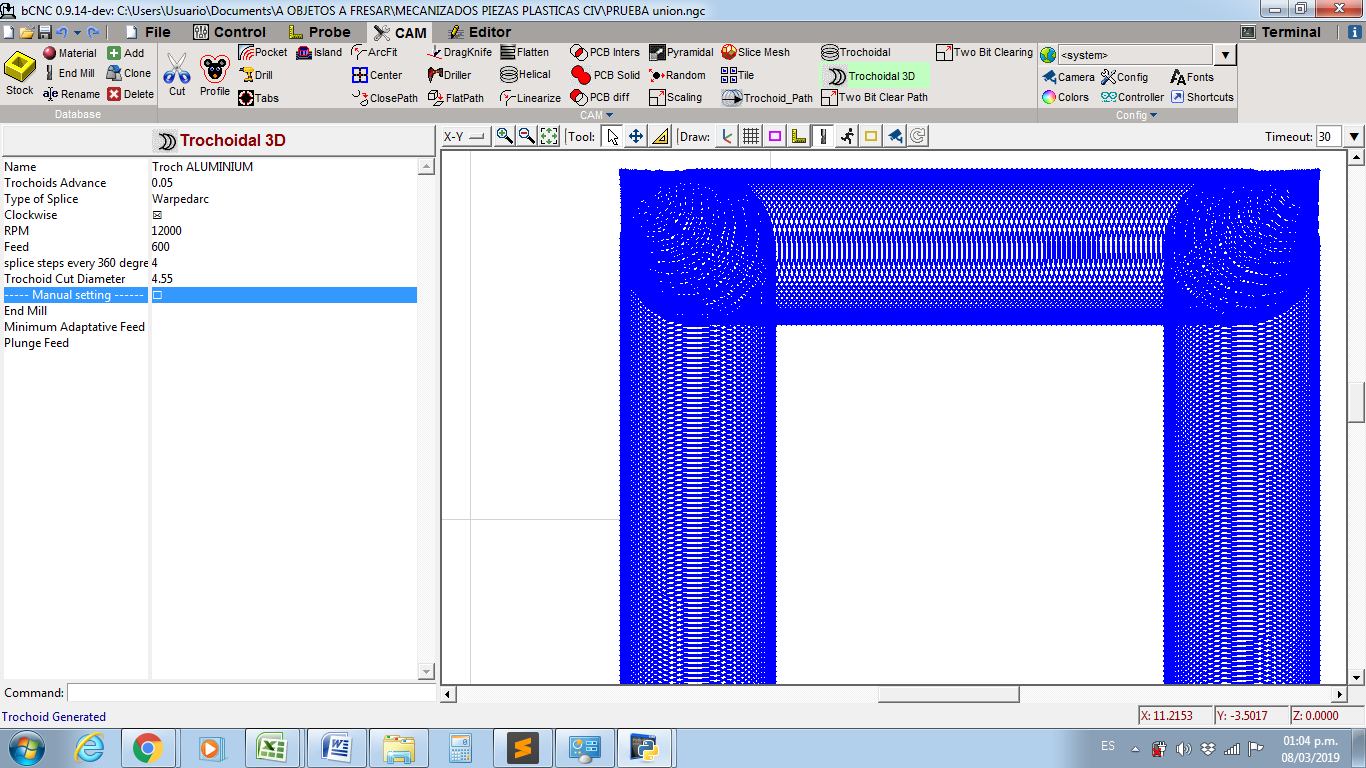This screenshot has height=768, width=1366.
Task: Open the X-Y view dropdown
Action: click(x=465, y=137)
